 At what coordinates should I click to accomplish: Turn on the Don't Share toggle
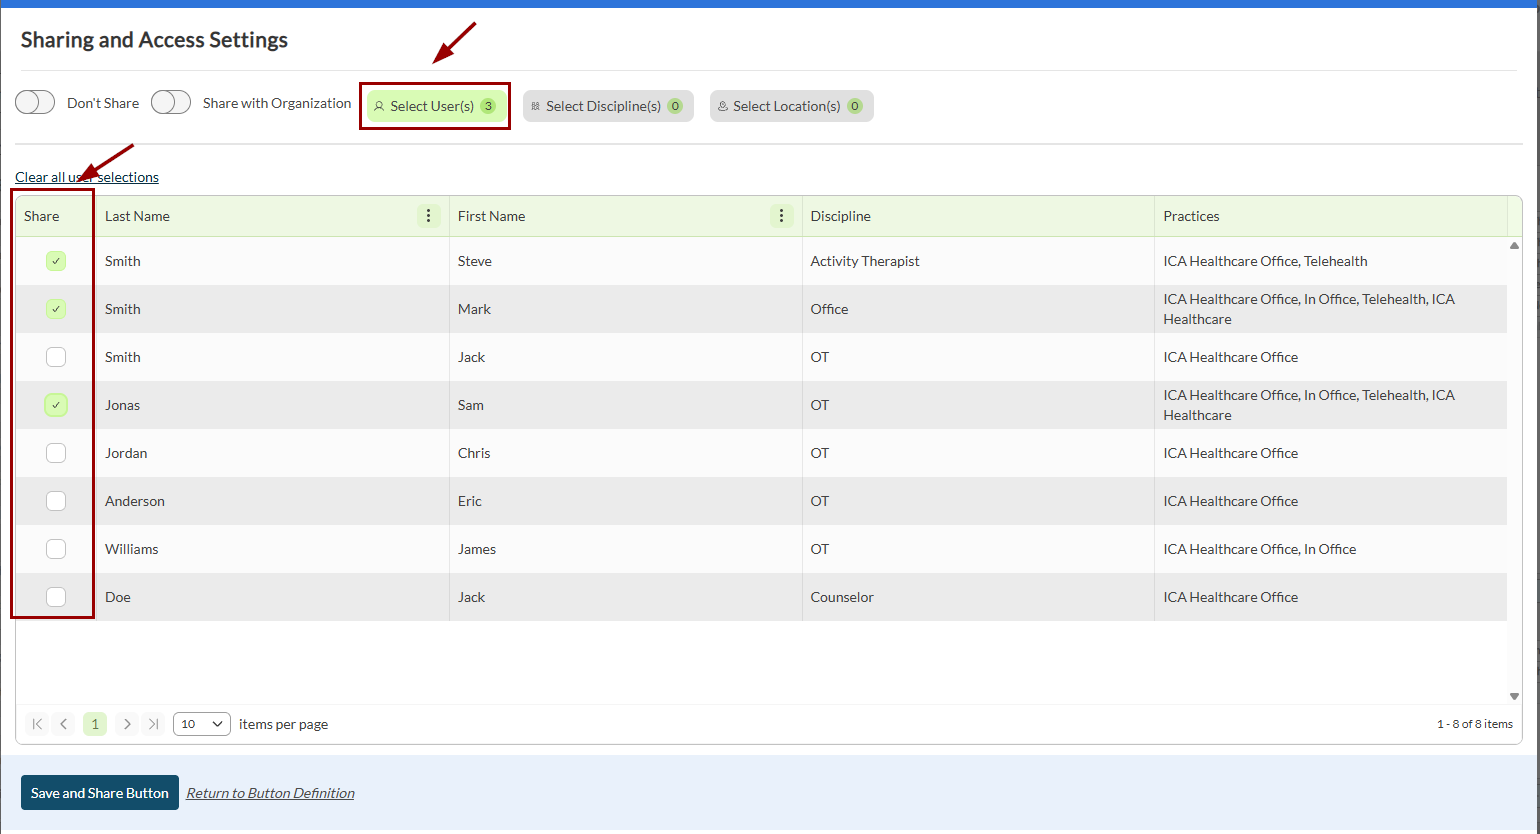[x=35, y=103]
